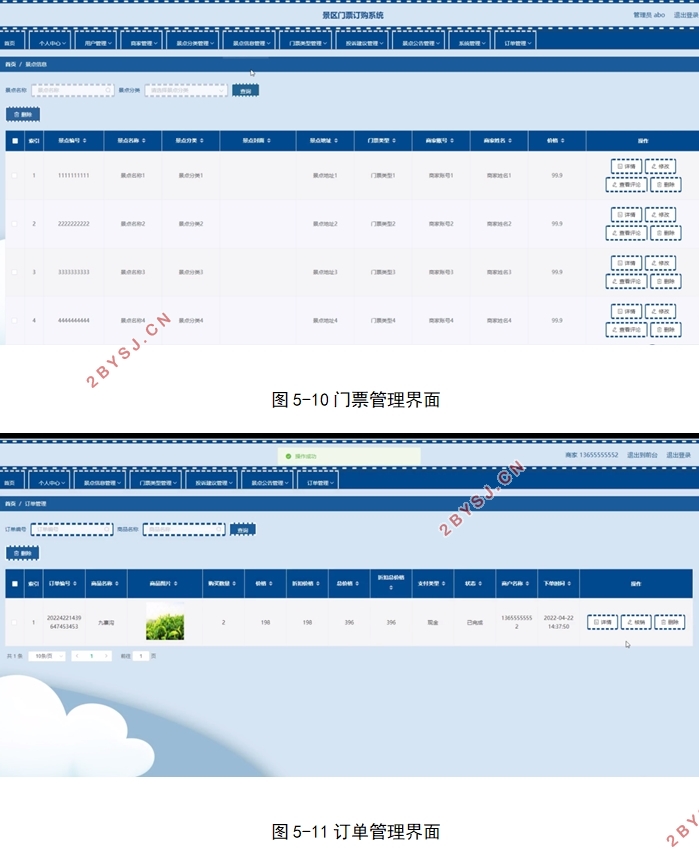Screen dimensions: 699x866
Task: Sort by 景点编号 column in ticket table
Action: click(x=84, y=141)
